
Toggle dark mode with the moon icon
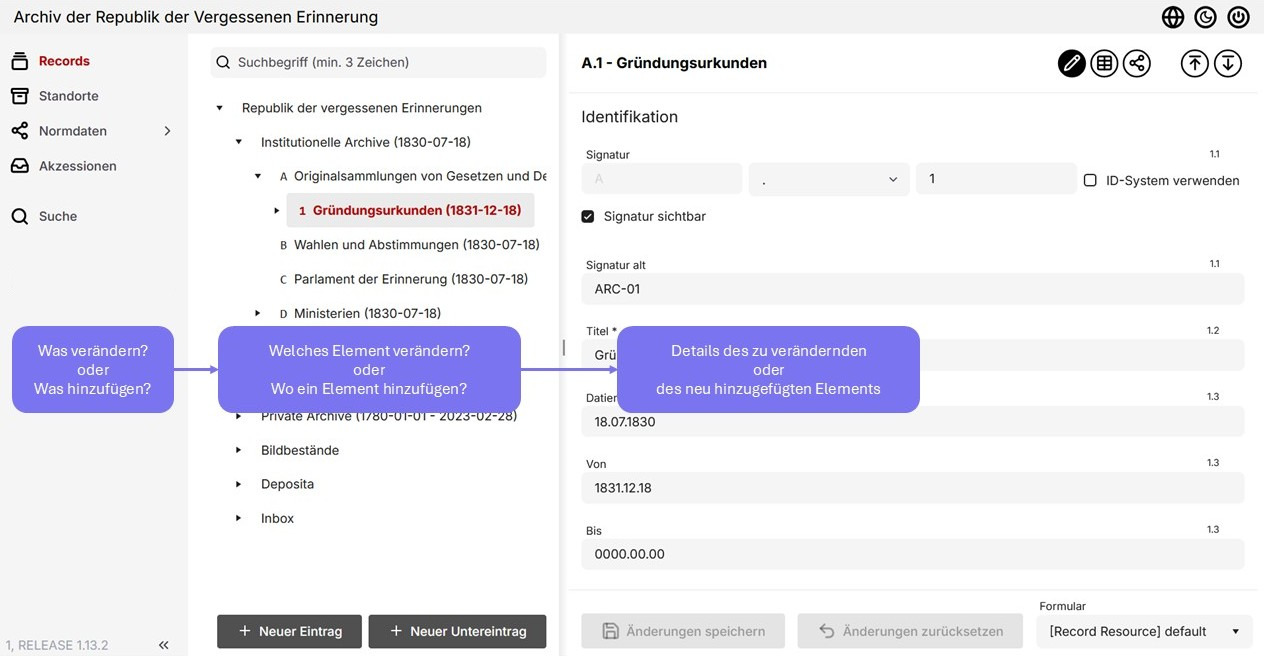[1205, 17]
